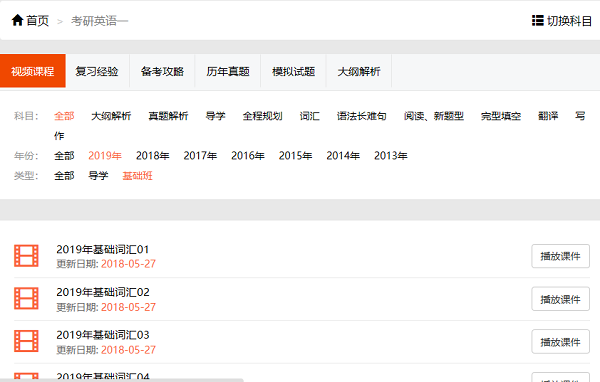This screenshot has height=382, width=600.
Task: Choose 全部 in the 年份 filter row
Action: click(64, 156)
